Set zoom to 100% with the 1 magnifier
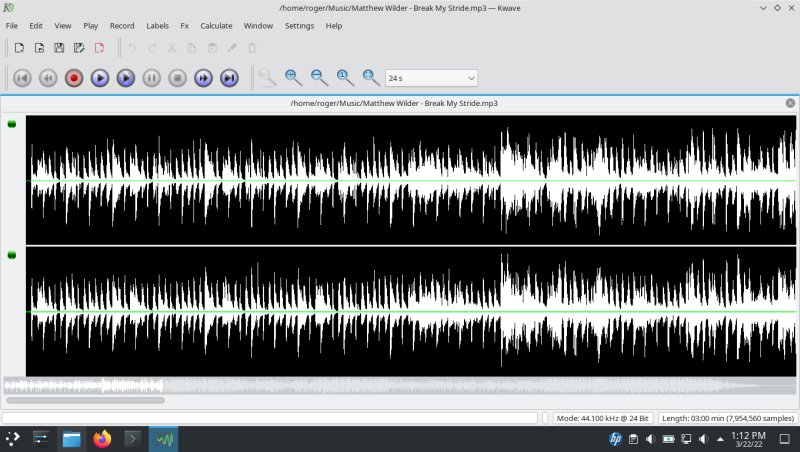 [345, 78]
